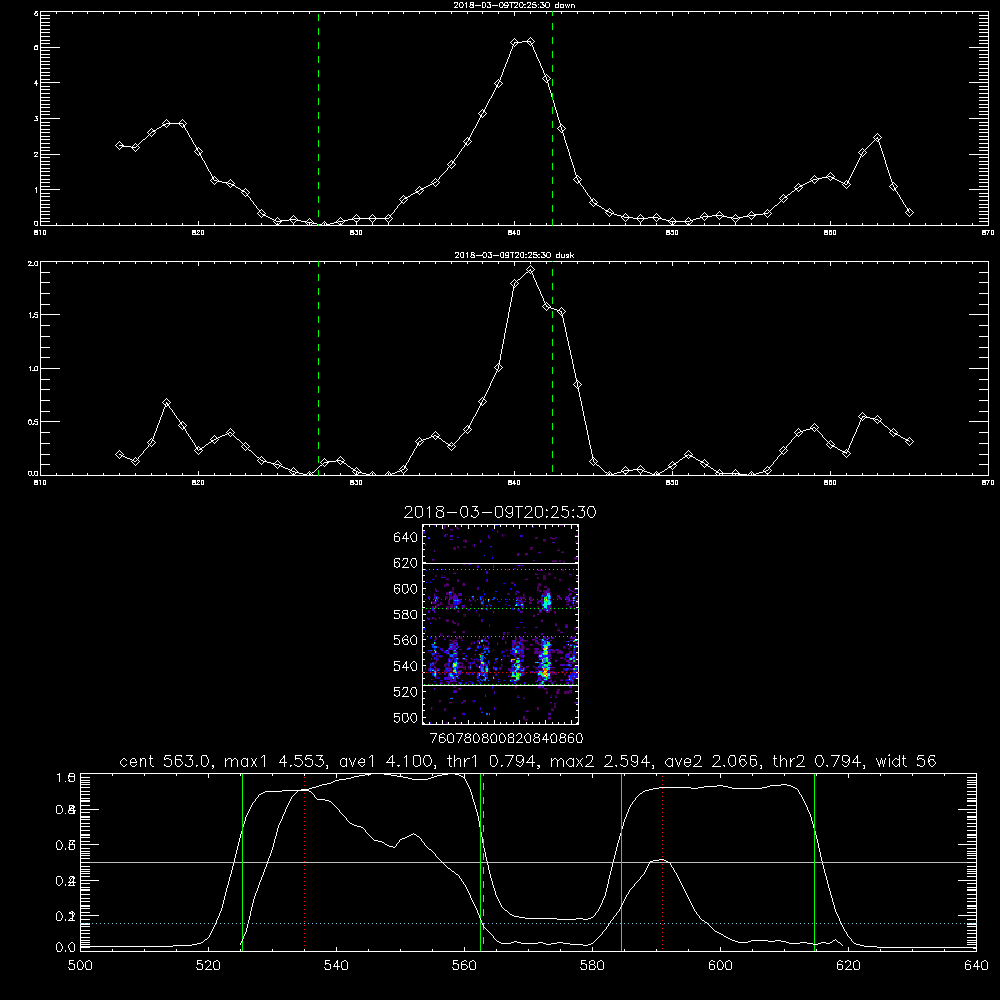The height and width of the screenshot is (1000, 1000).
Task: Click the 'widt 56' value
Action: [x=906, y=761]
